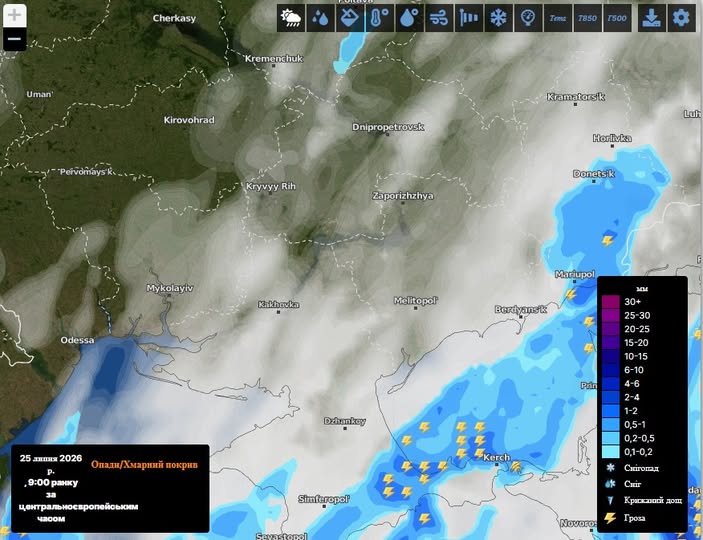Select the wind layer icon
Viewport: 703px width, 540px height.
point(439,18)
